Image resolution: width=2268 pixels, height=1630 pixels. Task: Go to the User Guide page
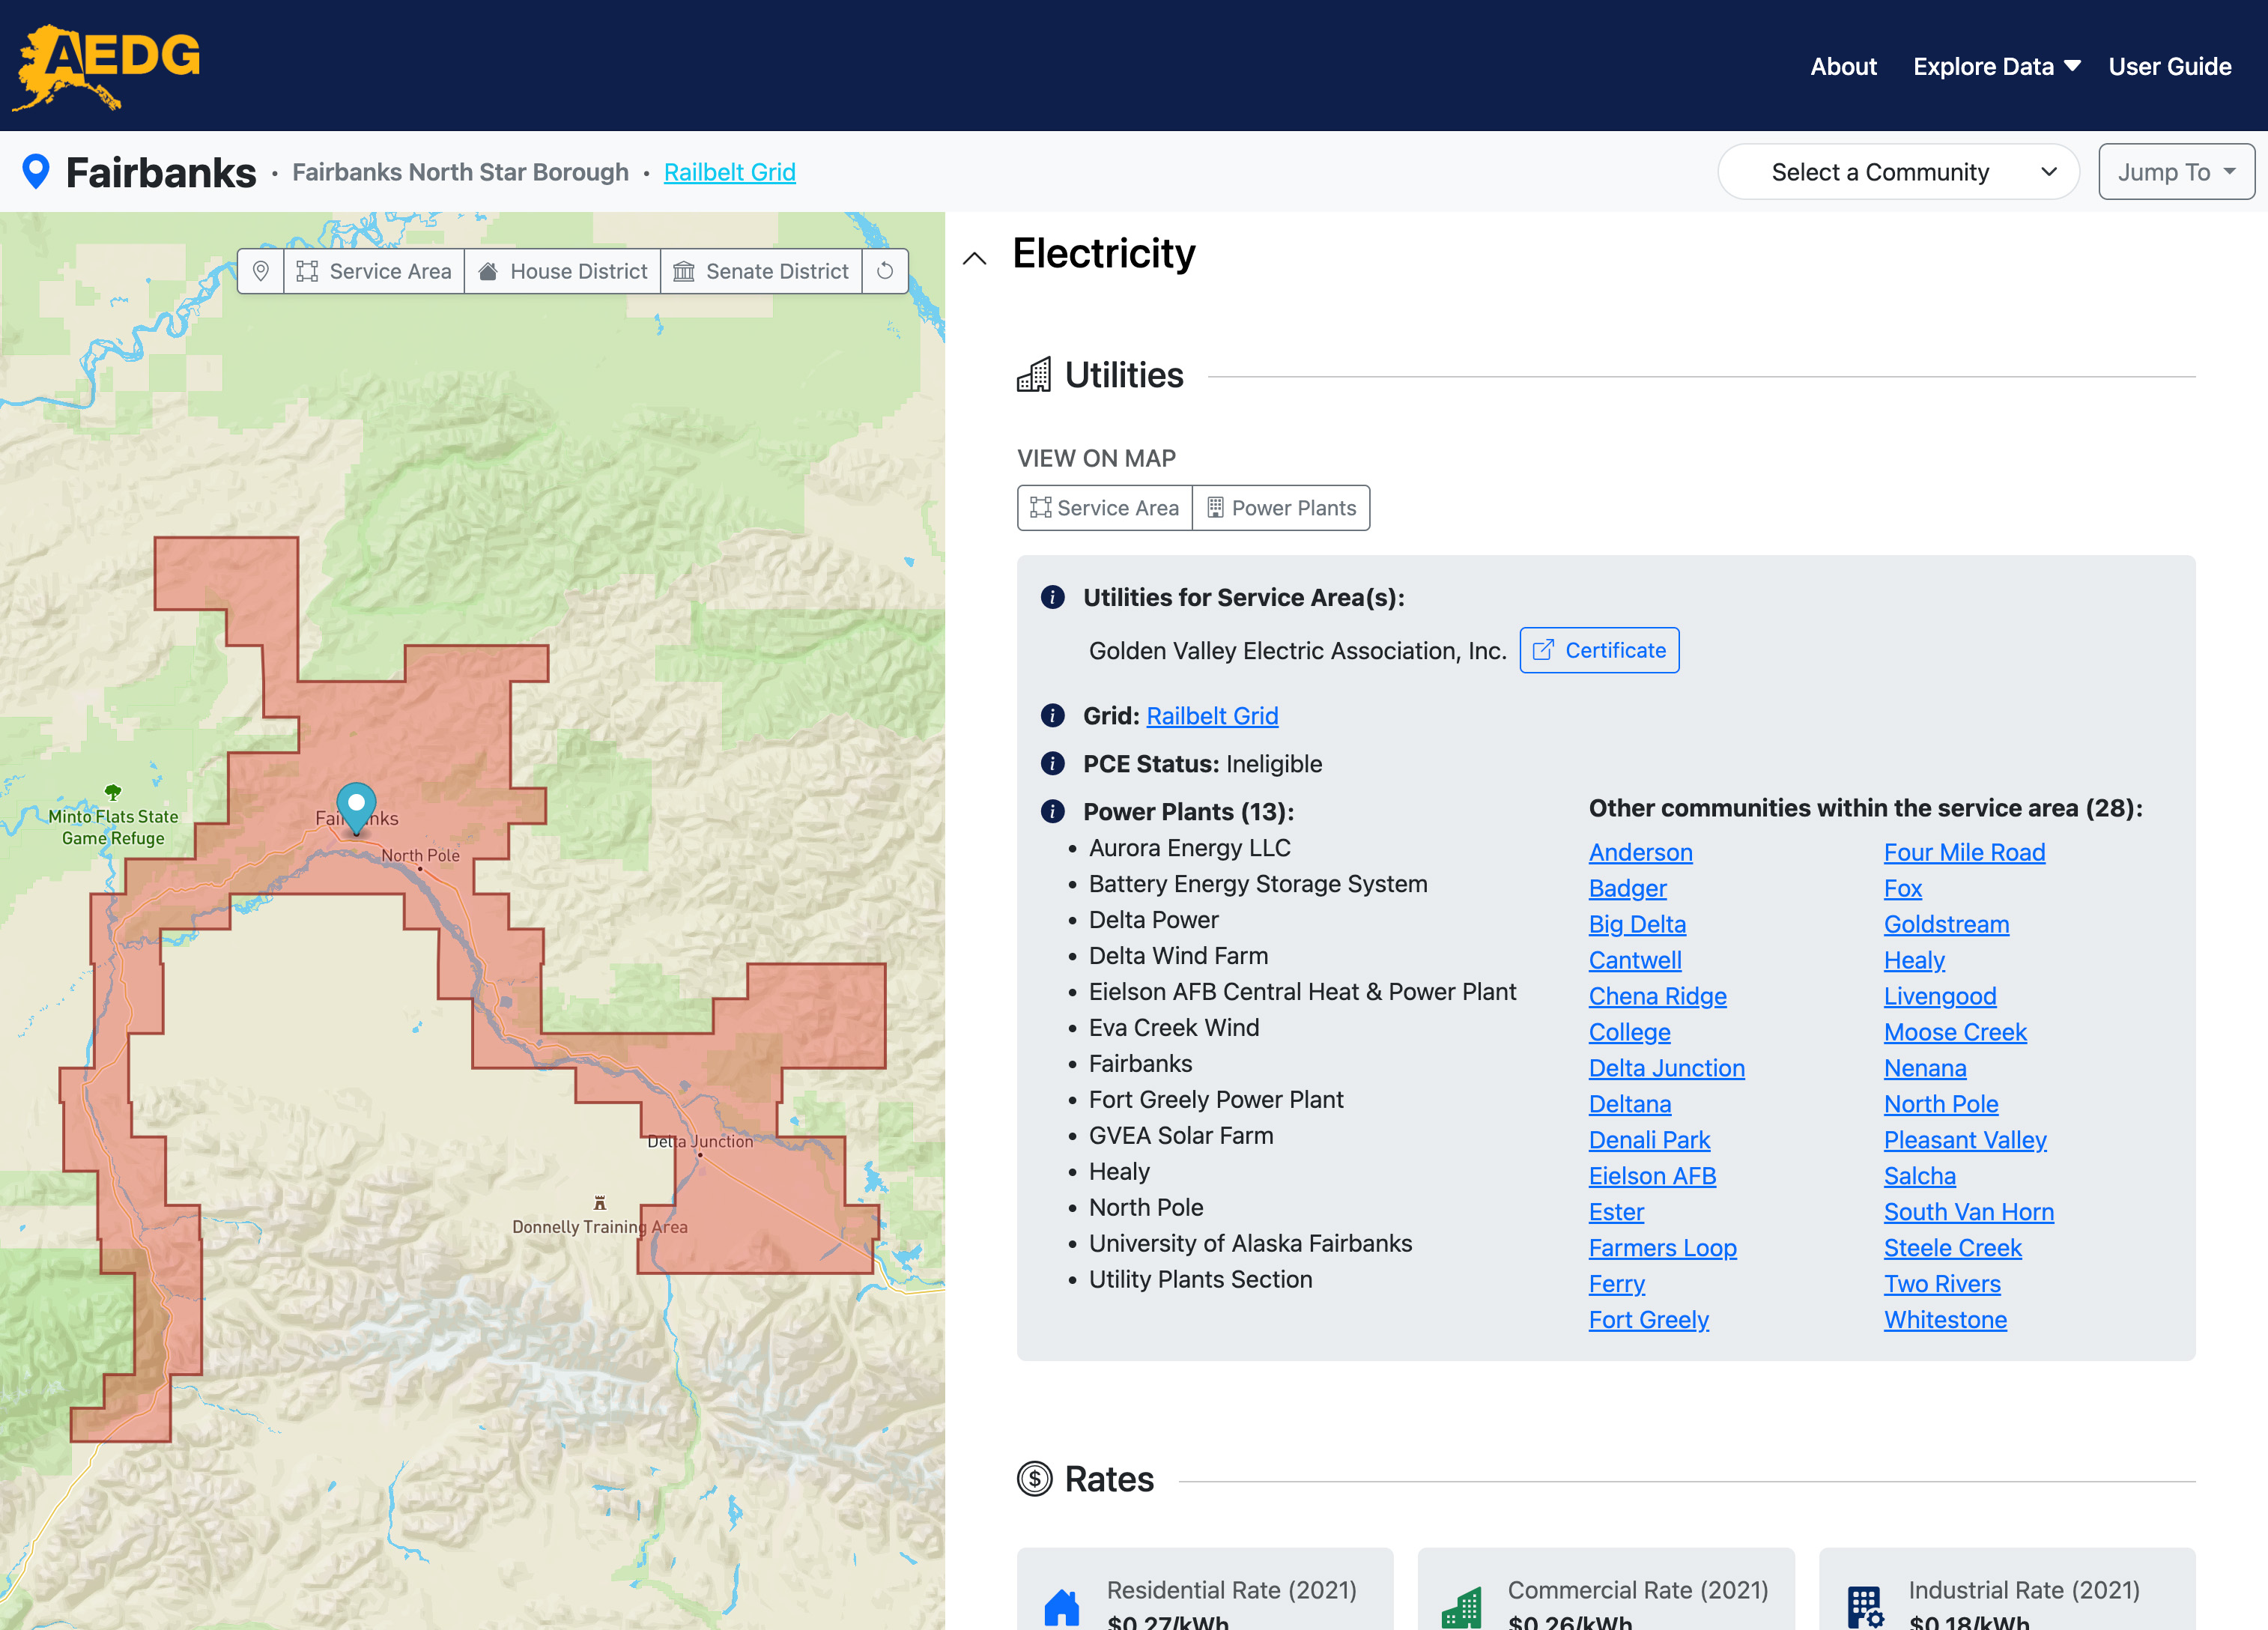[2169, 66]
